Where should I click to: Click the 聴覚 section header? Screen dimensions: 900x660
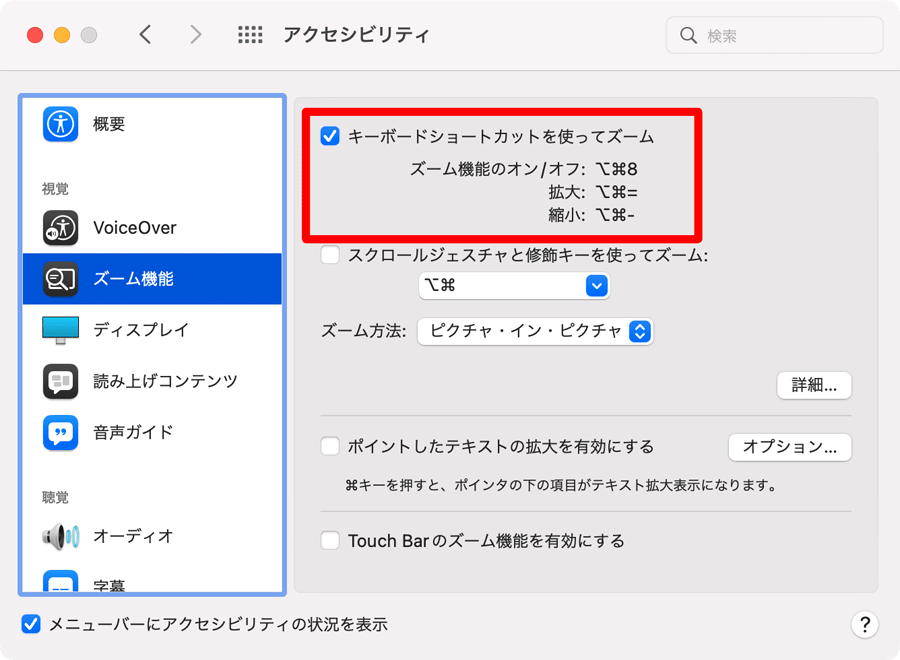55,498
